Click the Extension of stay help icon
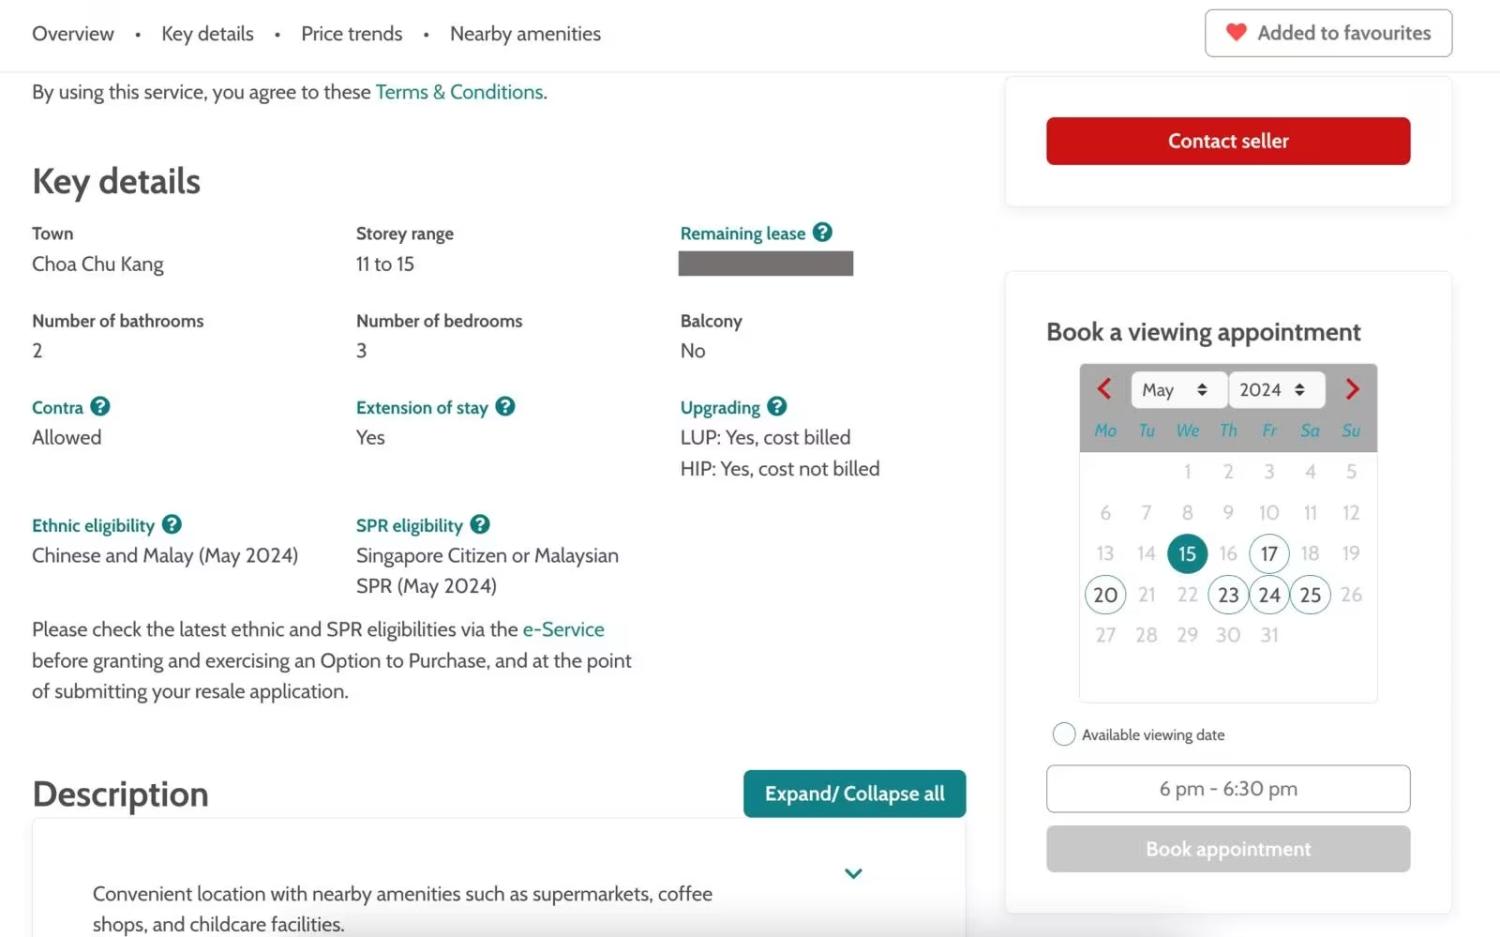This screenshot has height=937, width=1500. click(505, 406)
